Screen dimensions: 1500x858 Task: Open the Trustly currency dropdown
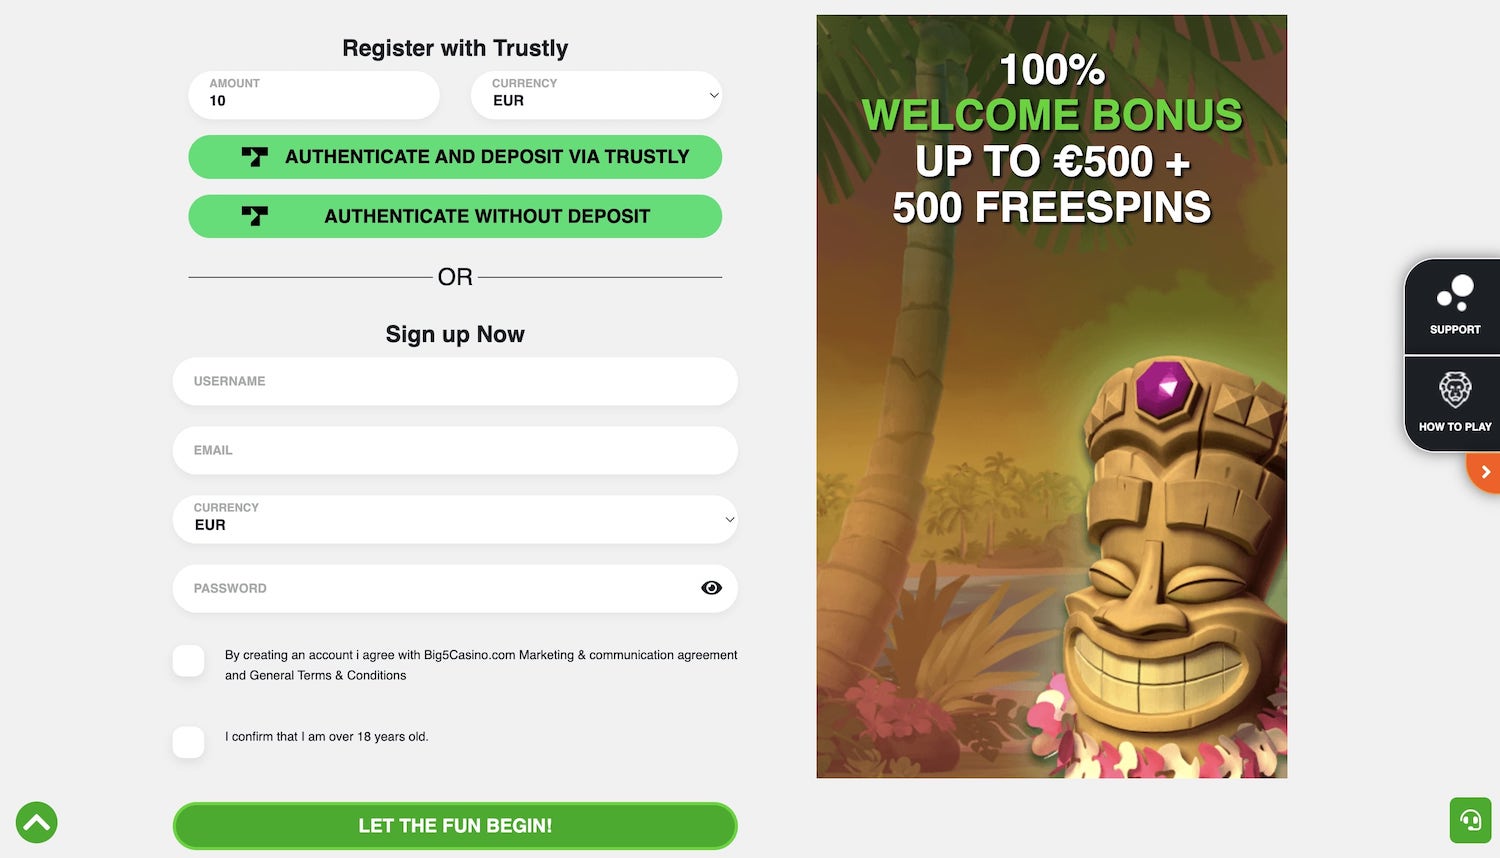click(596, 95)
